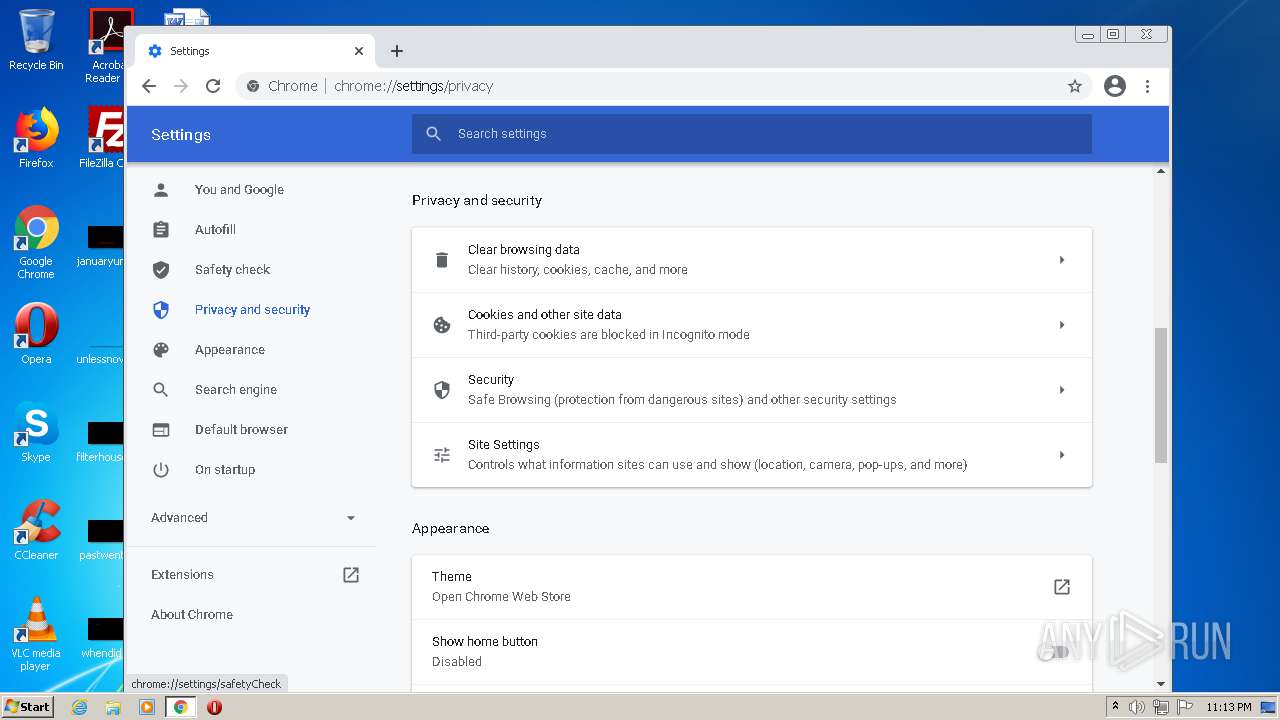Image resolution: width=1280 pixels, height=720 pixels.
Task: Select You and Google person icon
Action: (161, 190)
